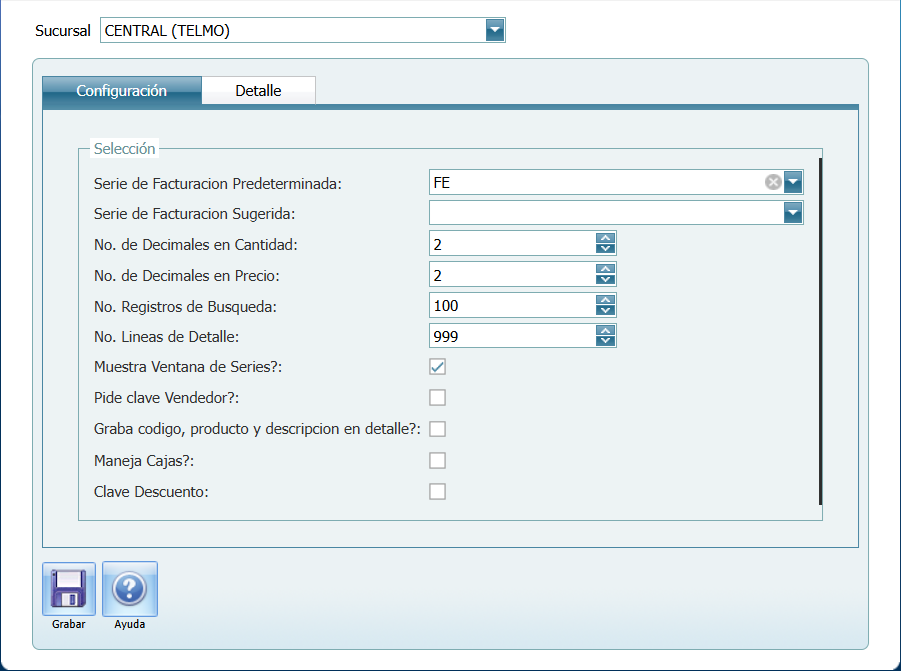Click the Ayuda help icon
Viewport: 901px width, 671px height.
click(129, 589)
